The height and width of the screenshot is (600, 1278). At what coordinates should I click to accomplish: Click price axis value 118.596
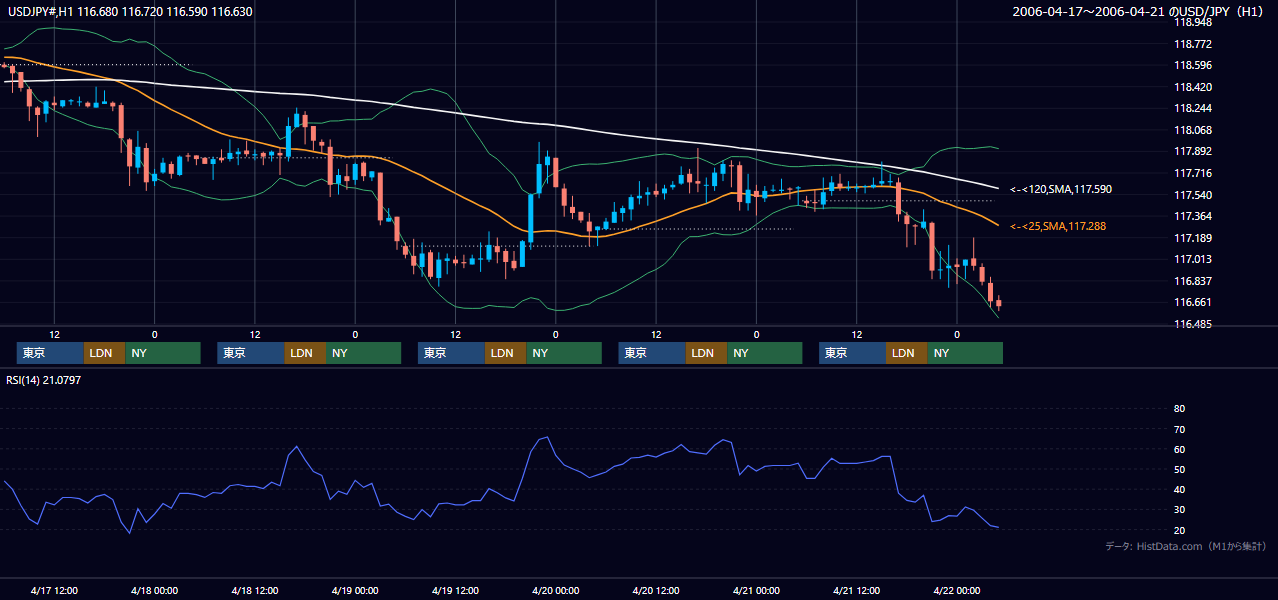pyautogui.click(x=1192, y=66)
